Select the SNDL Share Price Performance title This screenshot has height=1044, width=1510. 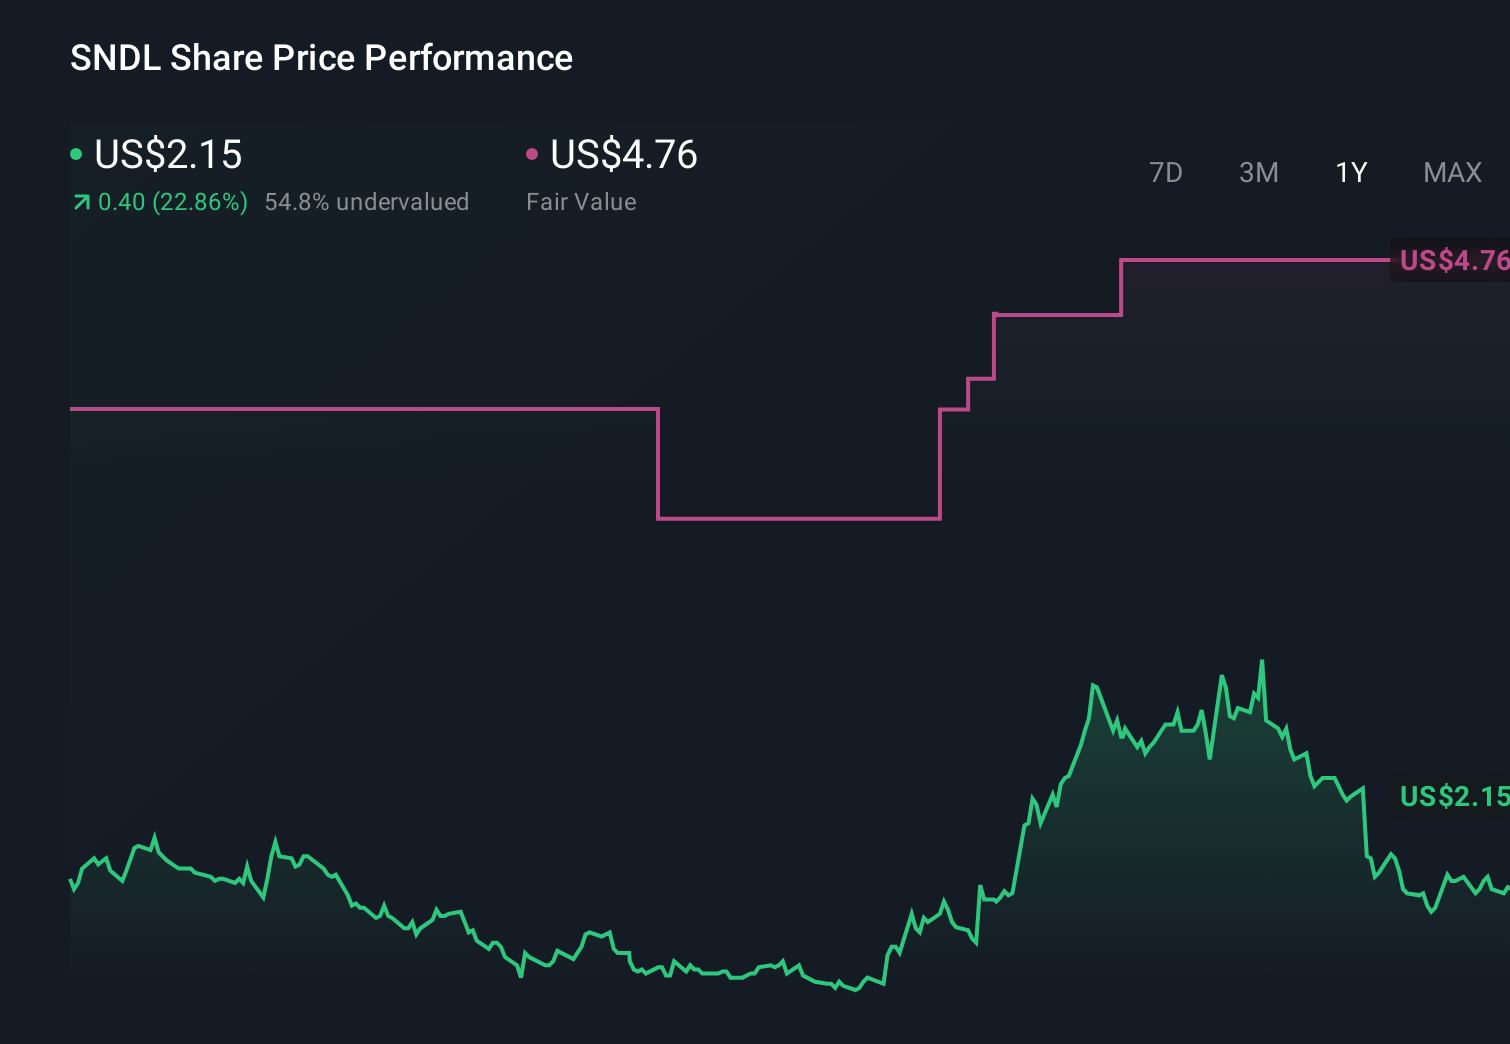pos(320,57)
